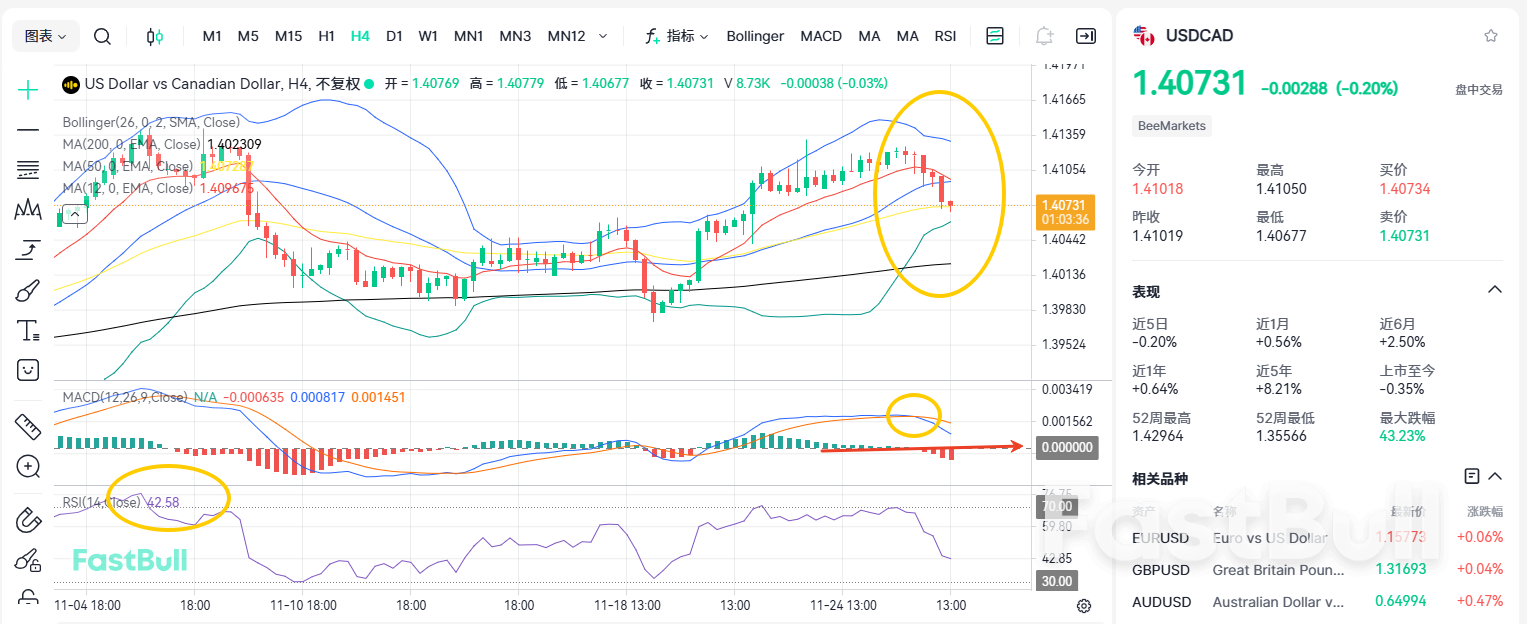
Task: Select the MACD indicator menu item
Action: 820,35
